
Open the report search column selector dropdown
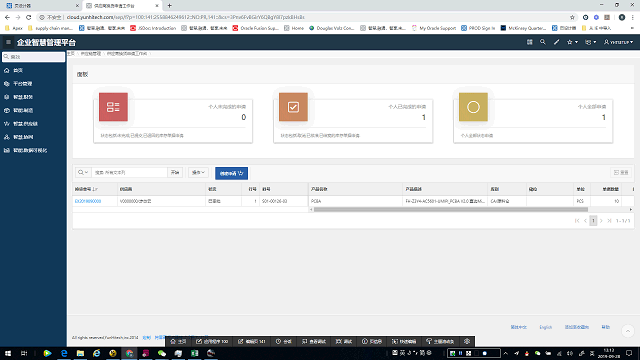point(83,173)
